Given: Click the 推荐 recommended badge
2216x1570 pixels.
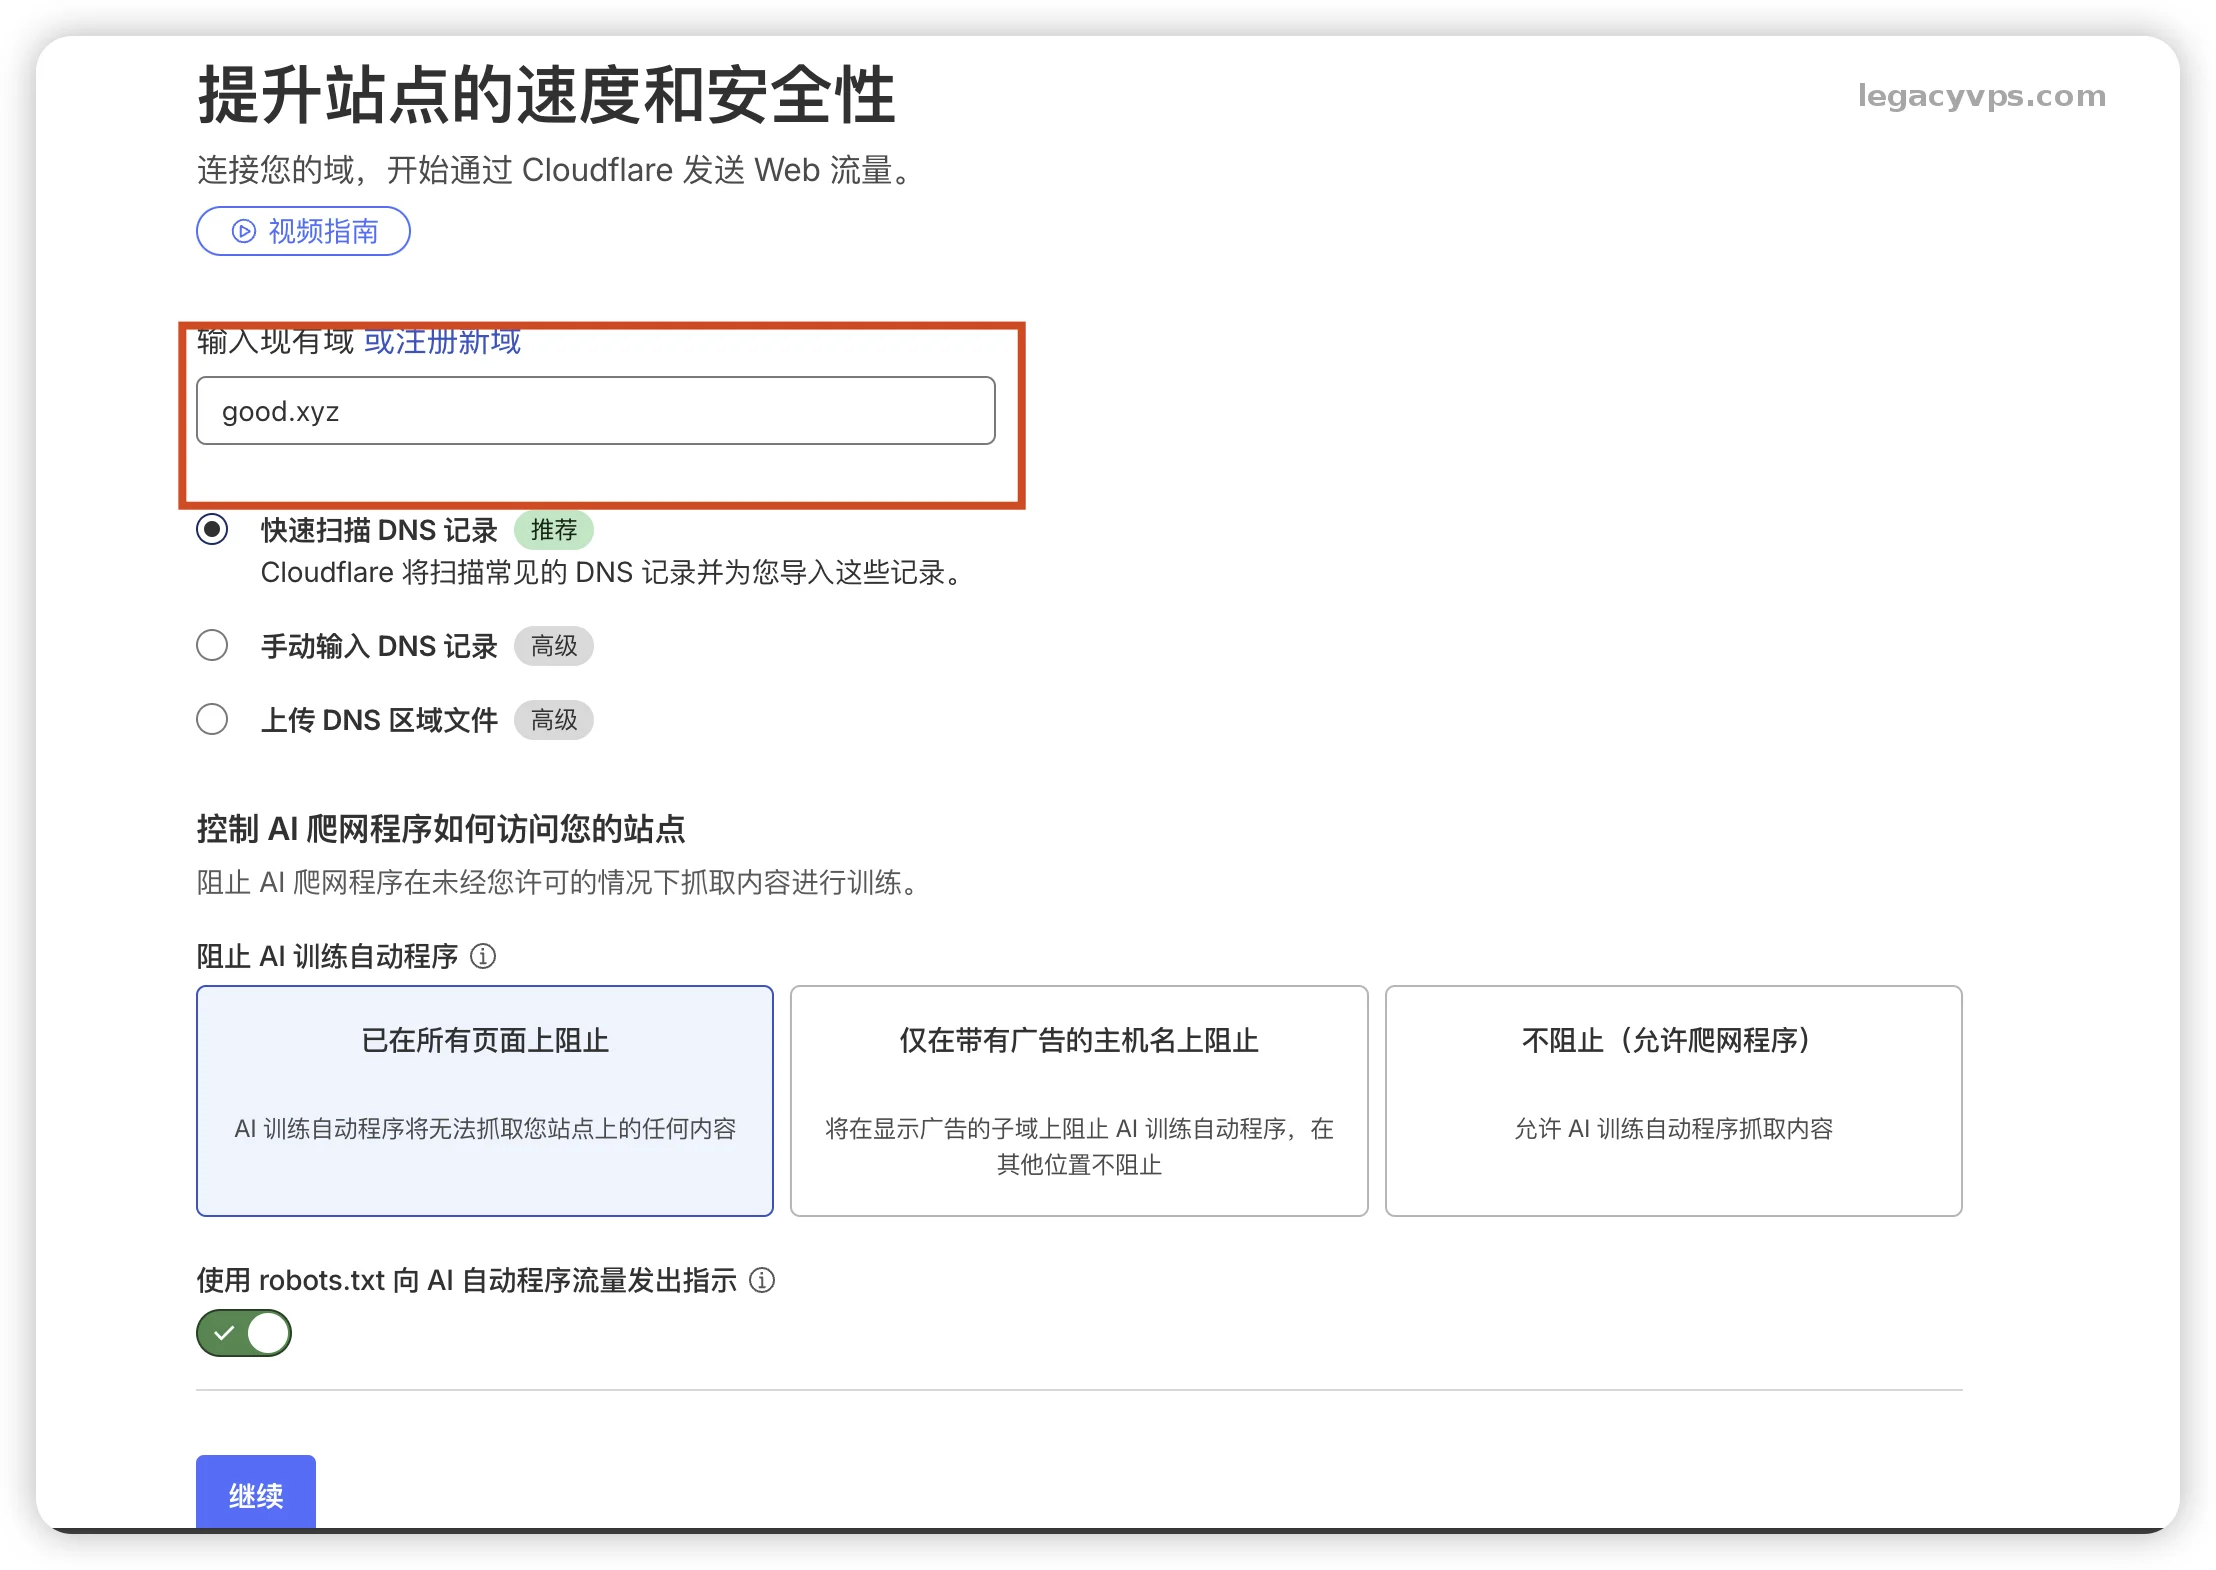Looking at the screenshot, I should coord(553,529).
